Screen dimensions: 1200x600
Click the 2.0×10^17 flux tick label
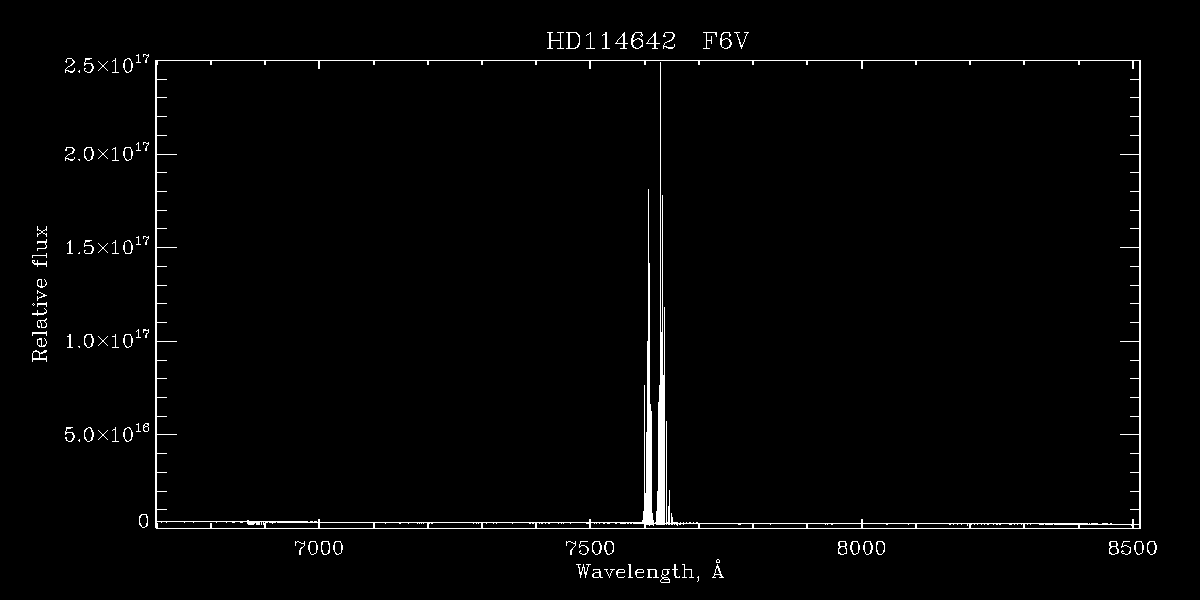[x=107, y=154]
